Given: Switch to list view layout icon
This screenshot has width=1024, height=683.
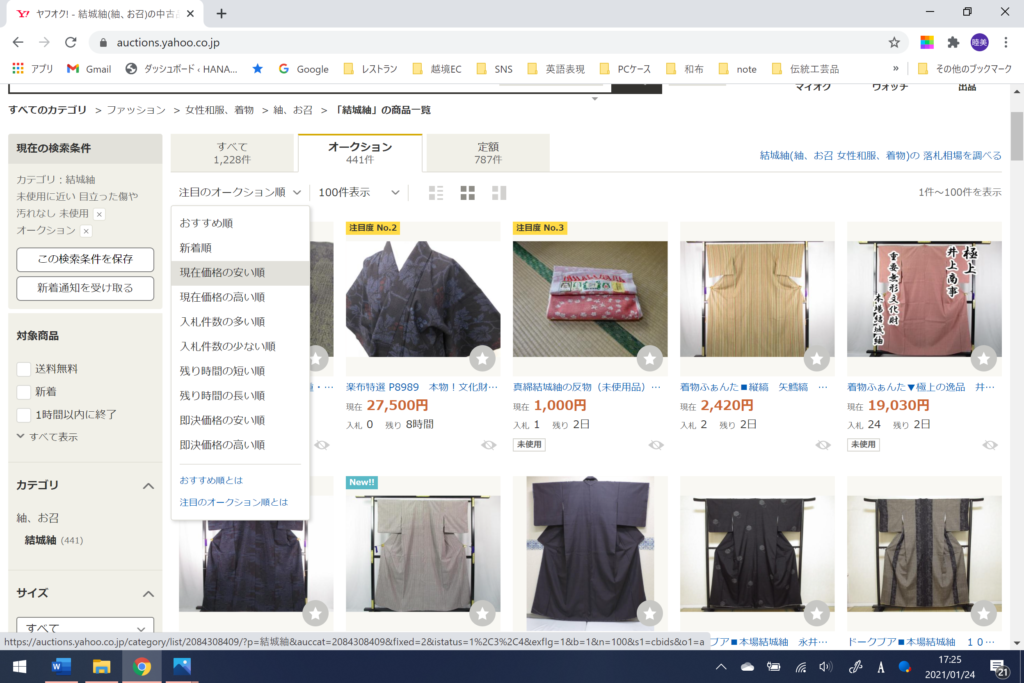Looking at the screenshot, I should [x=436, y=193].
